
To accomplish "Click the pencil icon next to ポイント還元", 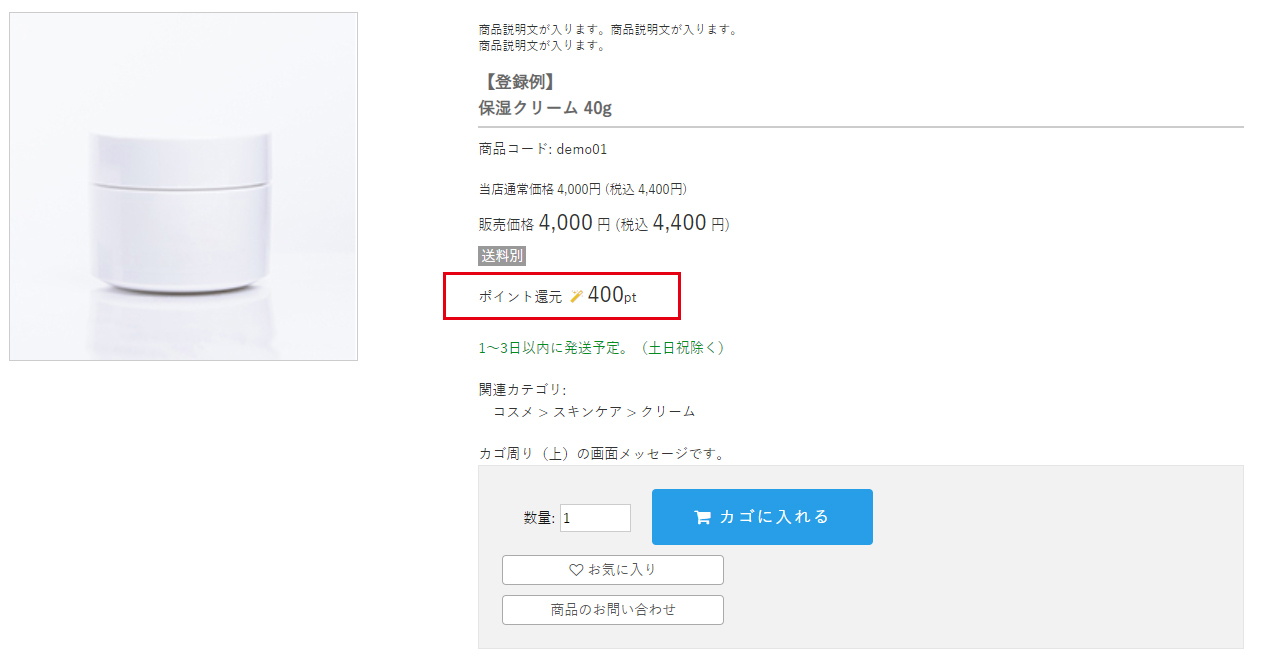I will 576,296.
